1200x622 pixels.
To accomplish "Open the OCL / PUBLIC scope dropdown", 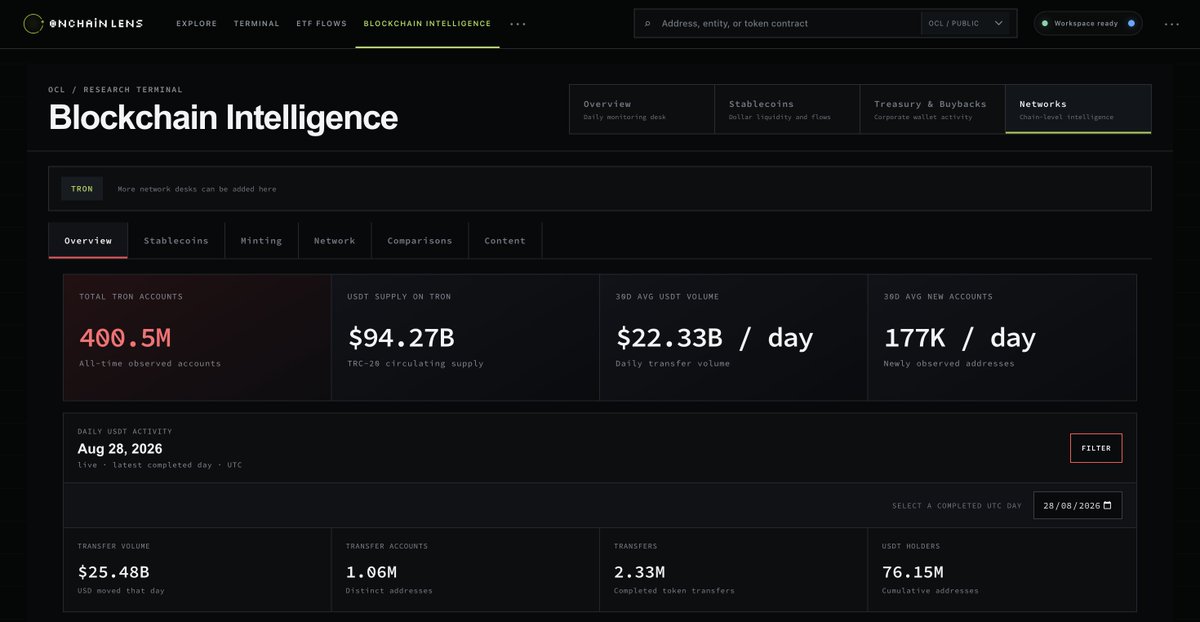I will click(965, 23).
